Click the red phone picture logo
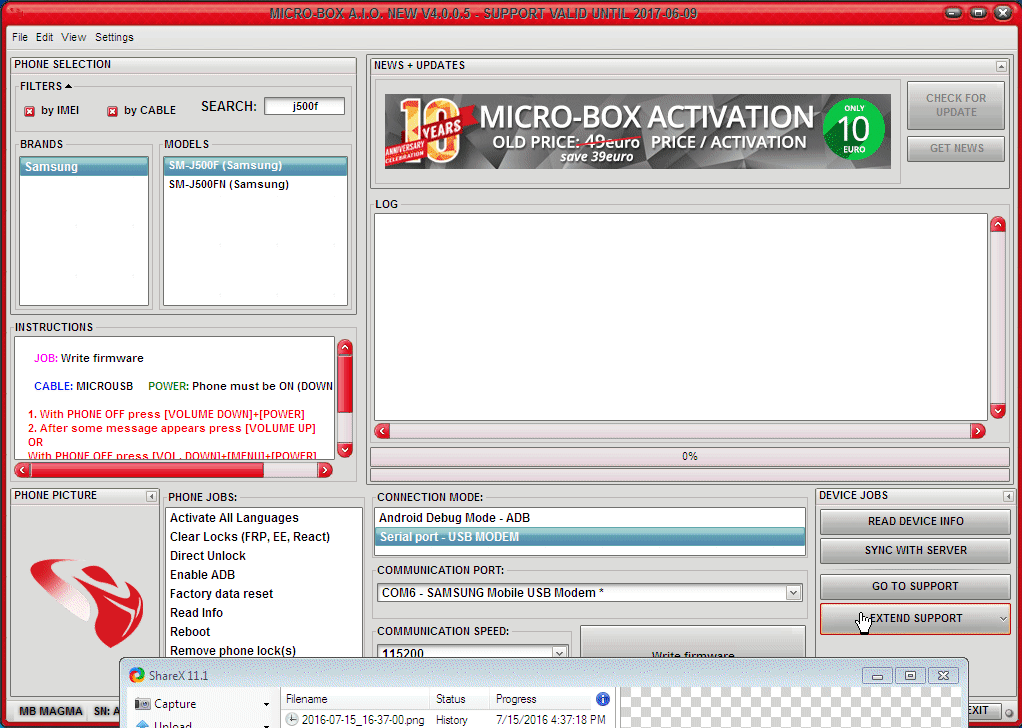This screenshot has width=1022, height=728. click(x=86, y=600)
